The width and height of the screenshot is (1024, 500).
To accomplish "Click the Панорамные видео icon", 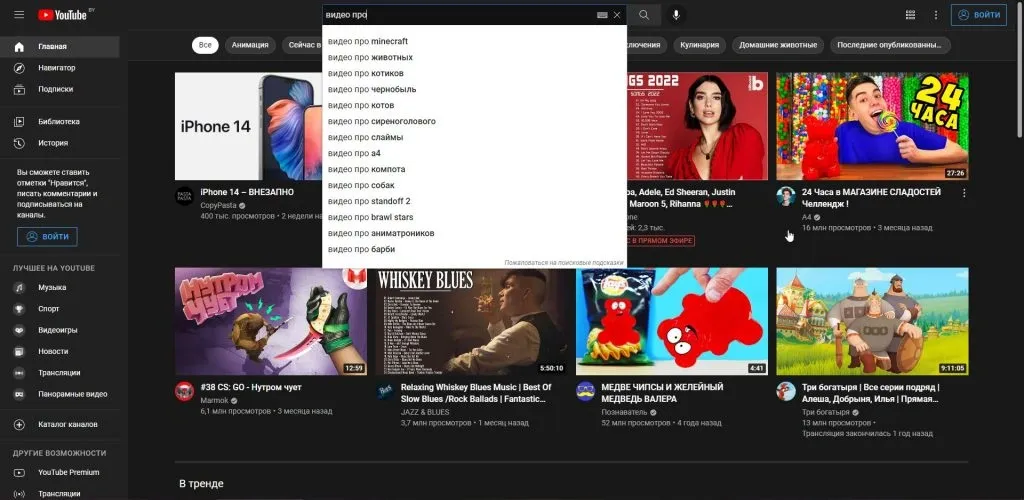I will coord(20,394).
